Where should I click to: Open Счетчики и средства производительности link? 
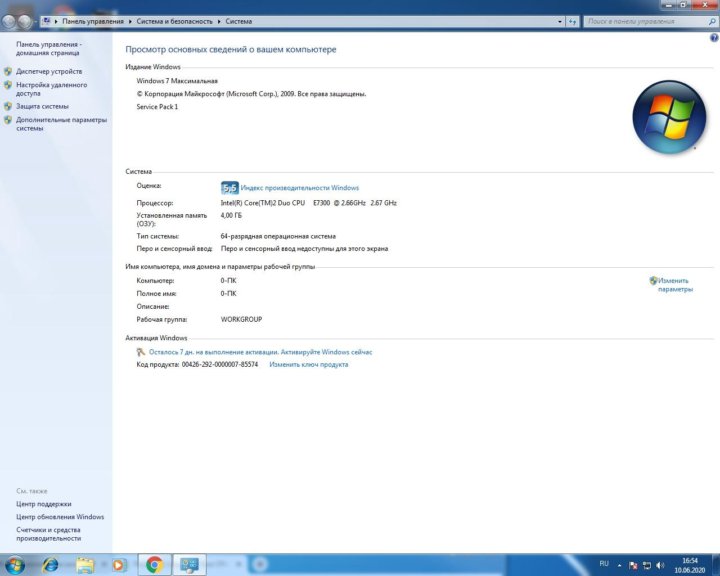click(49, 534)
